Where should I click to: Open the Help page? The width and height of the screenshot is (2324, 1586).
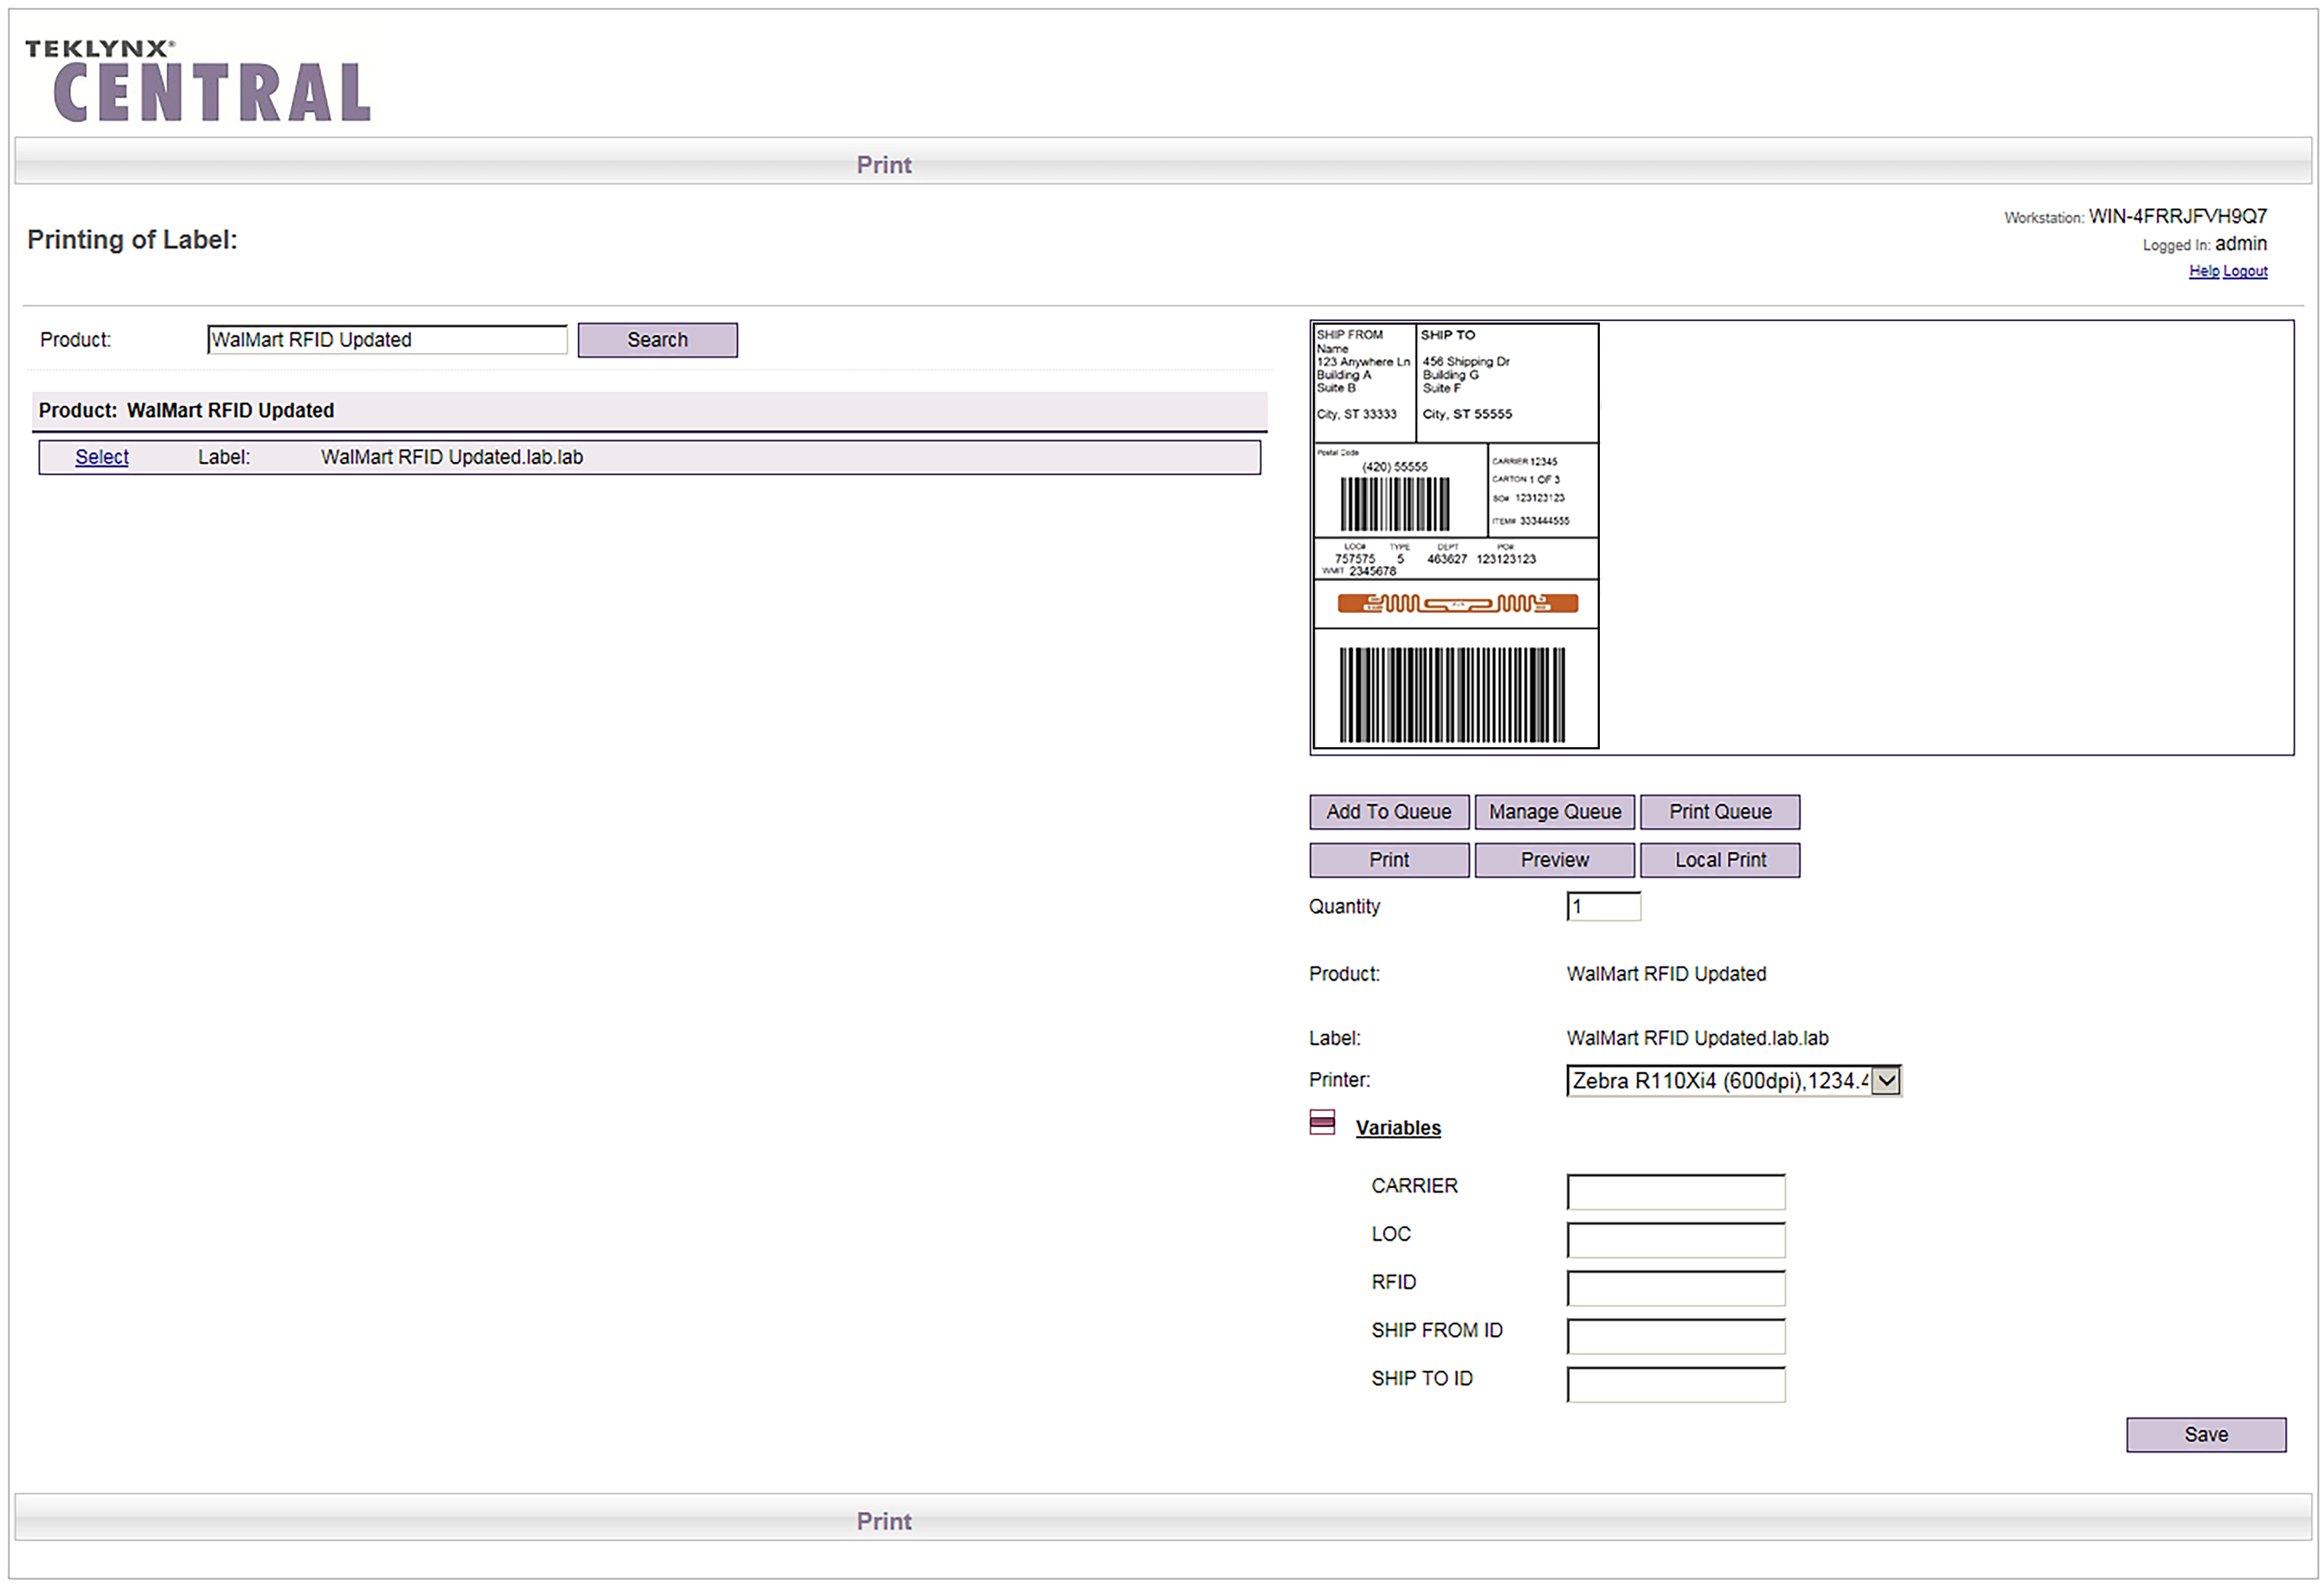(x=2203, y=270)
